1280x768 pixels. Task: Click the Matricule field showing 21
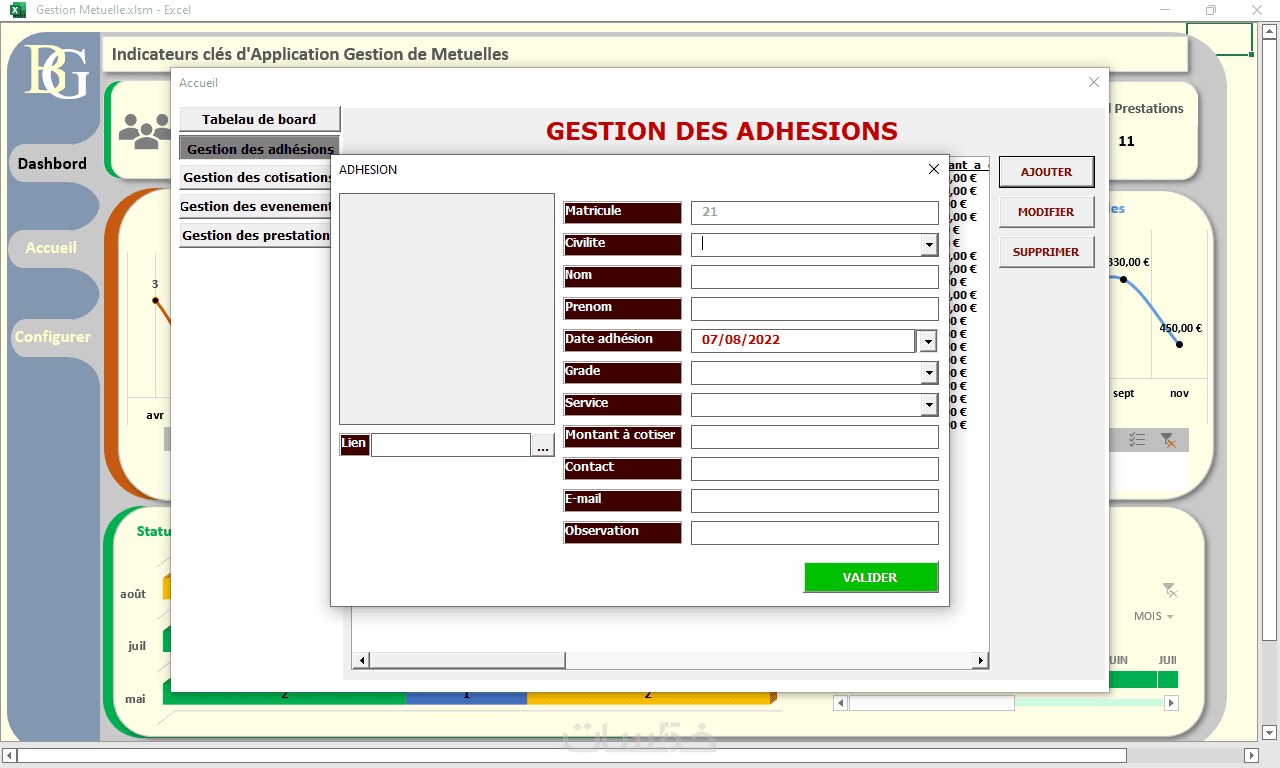click(x=814, y=213)
